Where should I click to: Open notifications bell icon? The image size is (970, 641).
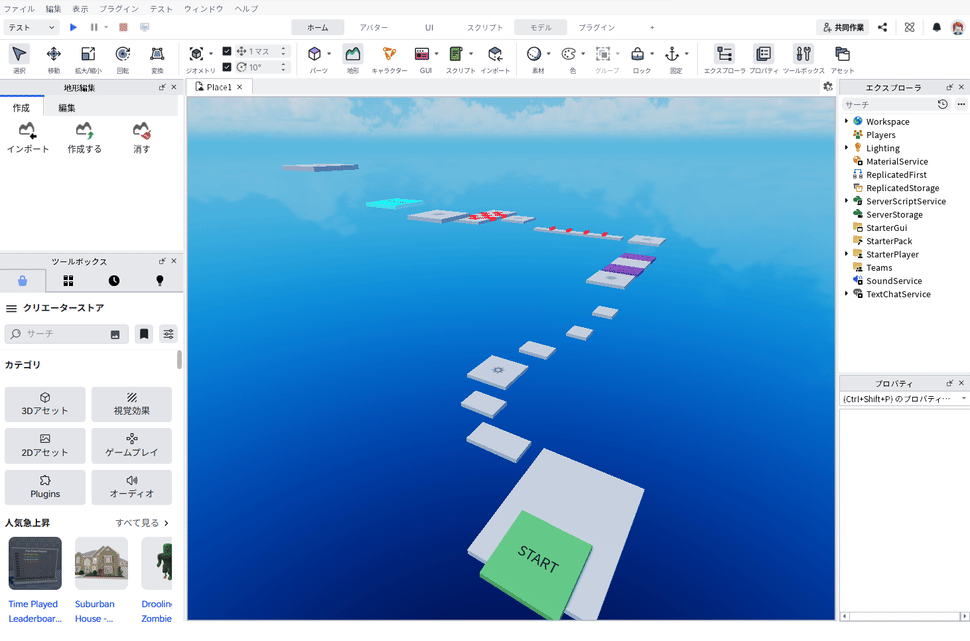click(937, 27)
